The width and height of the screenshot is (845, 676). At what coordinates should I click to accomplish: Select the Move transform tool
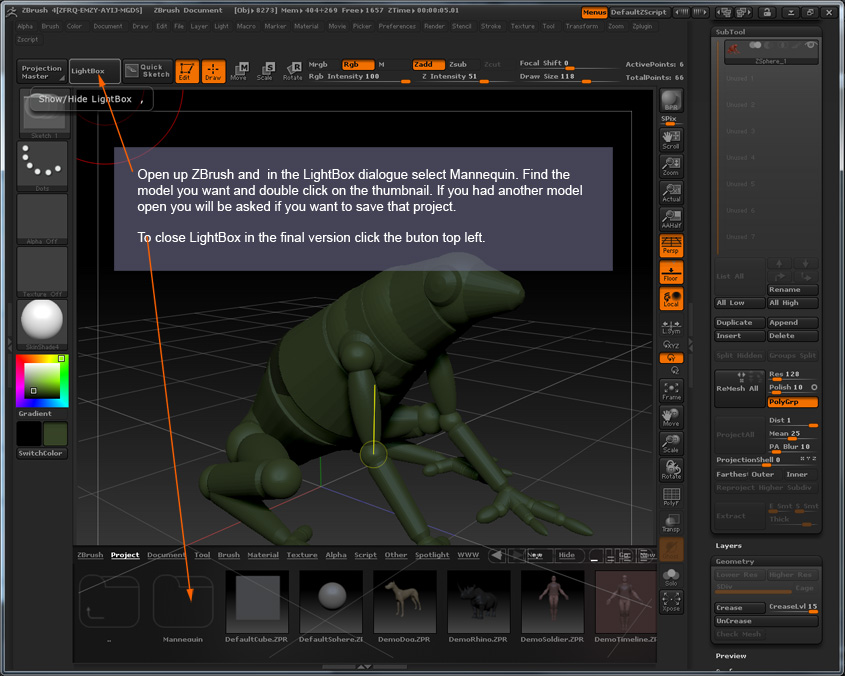point(239,71)
